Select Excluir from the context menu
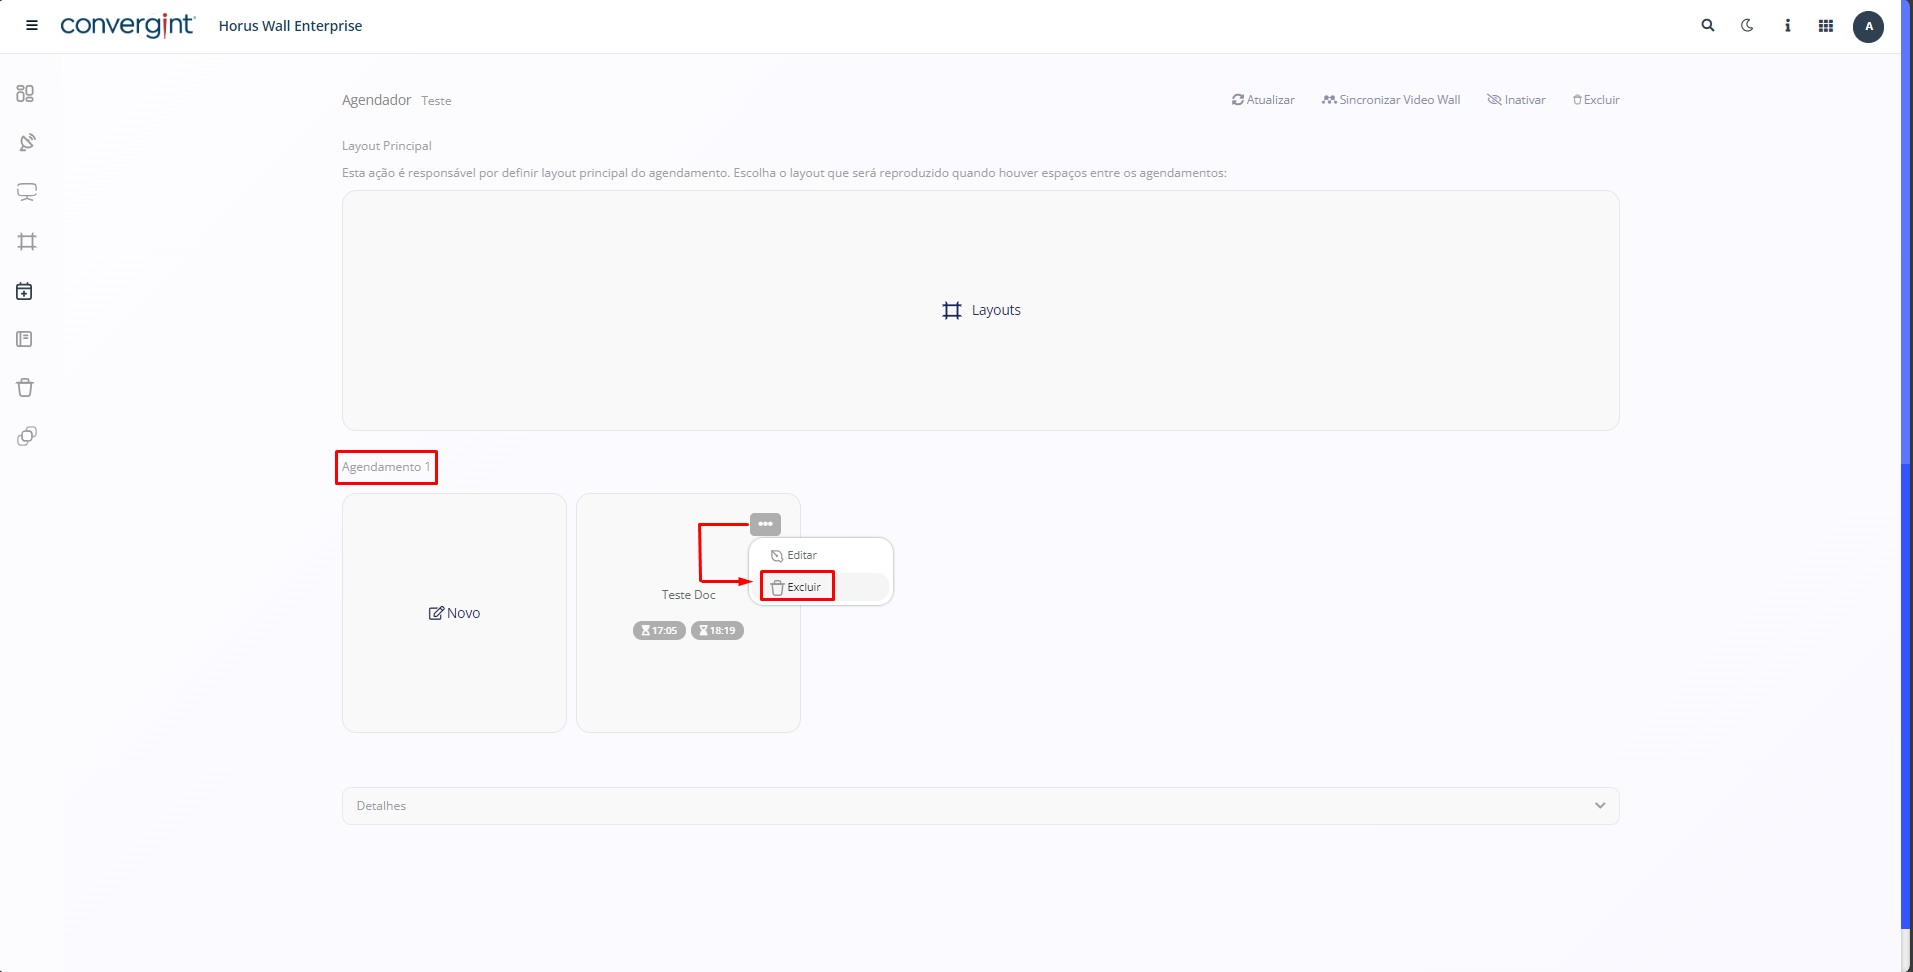This screenshot has height=972, width=1913. [803, 587]
